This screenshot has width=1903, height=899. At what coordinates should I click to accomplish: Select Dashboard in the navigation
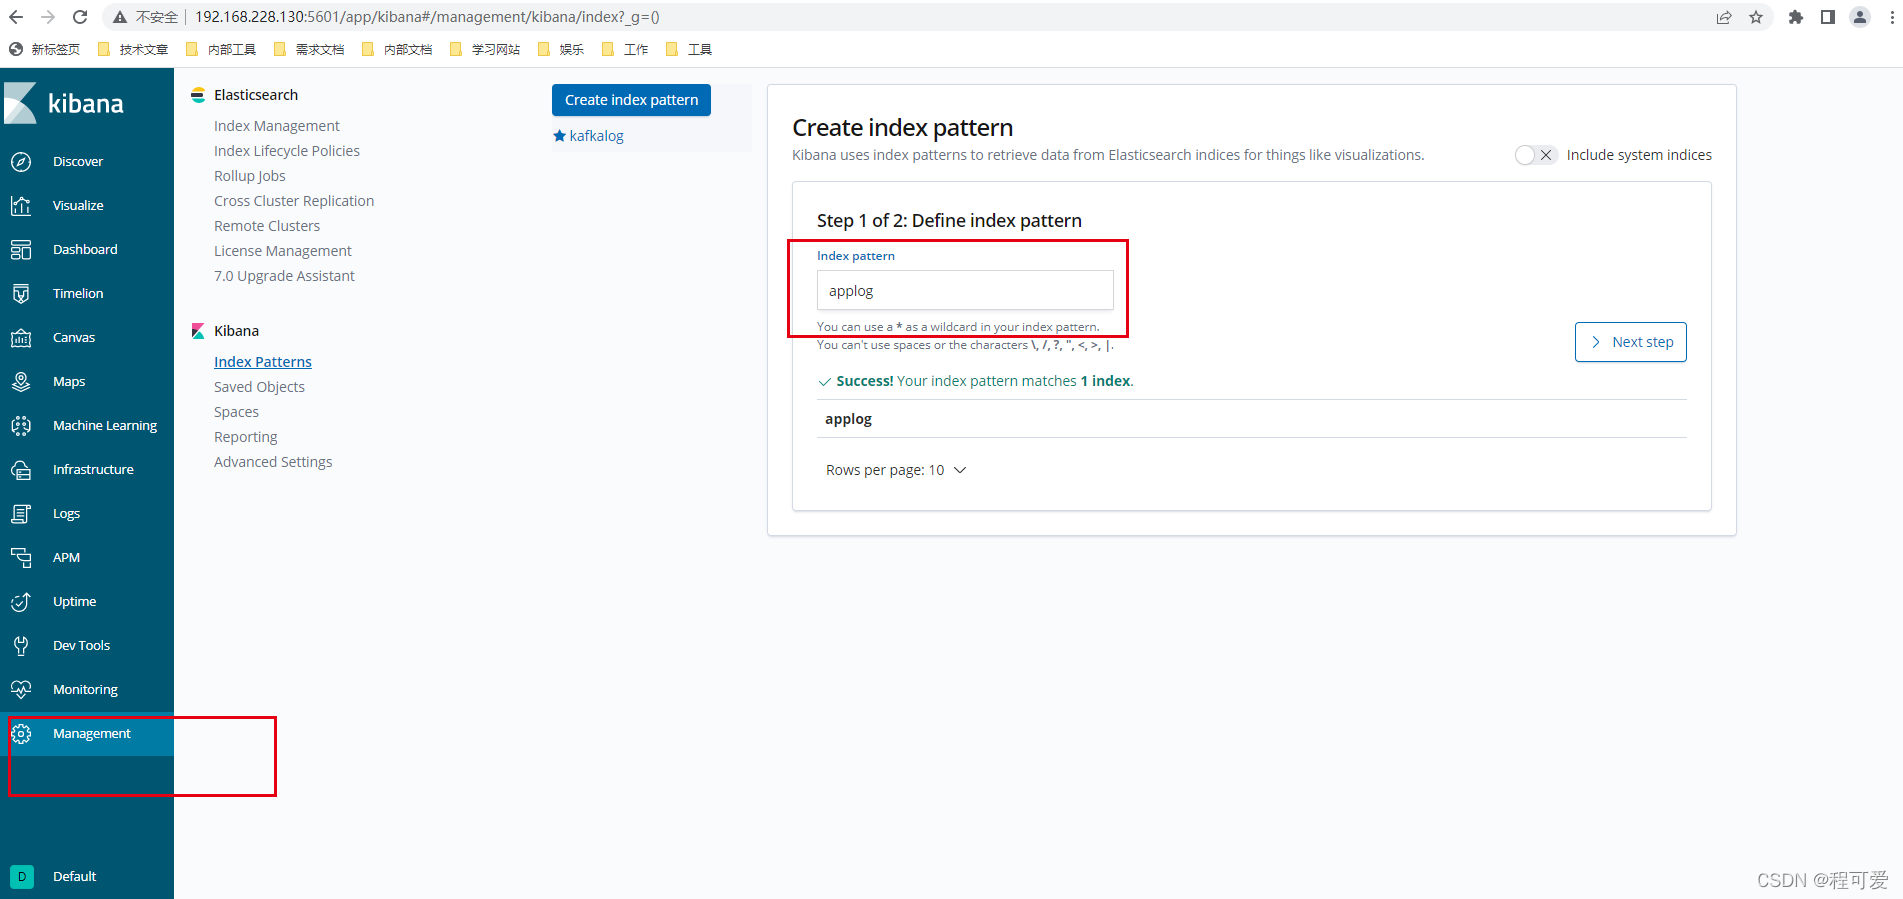click(85, 250)
